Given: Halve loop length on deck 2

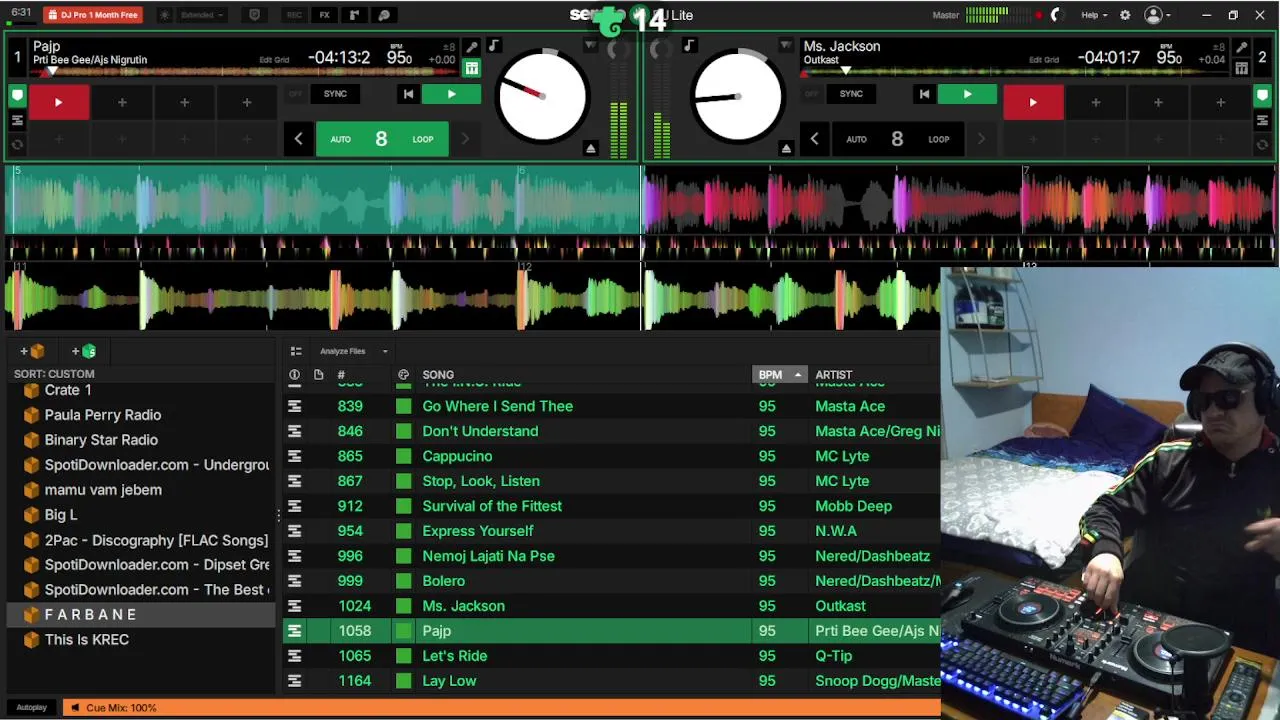Looking at the screenshot, I should coord(814,139).
